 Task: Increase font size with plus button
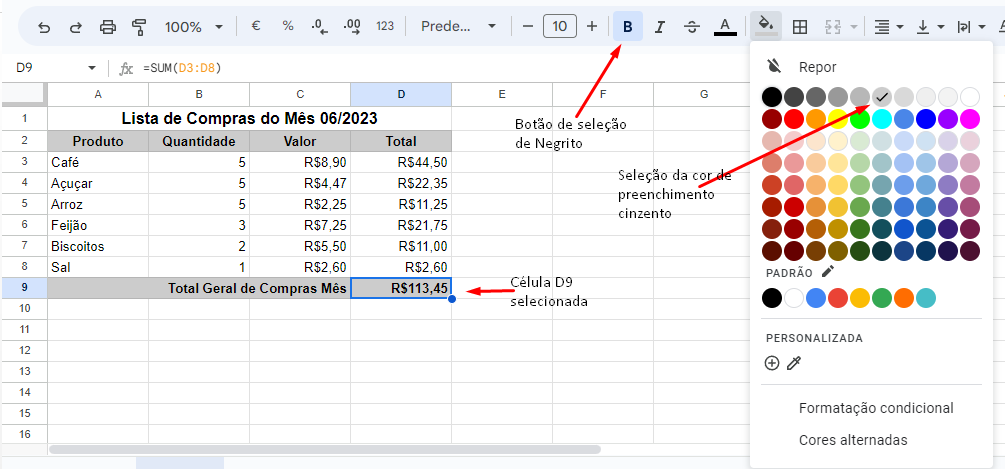pyautogui.click(x=592, y=26)
